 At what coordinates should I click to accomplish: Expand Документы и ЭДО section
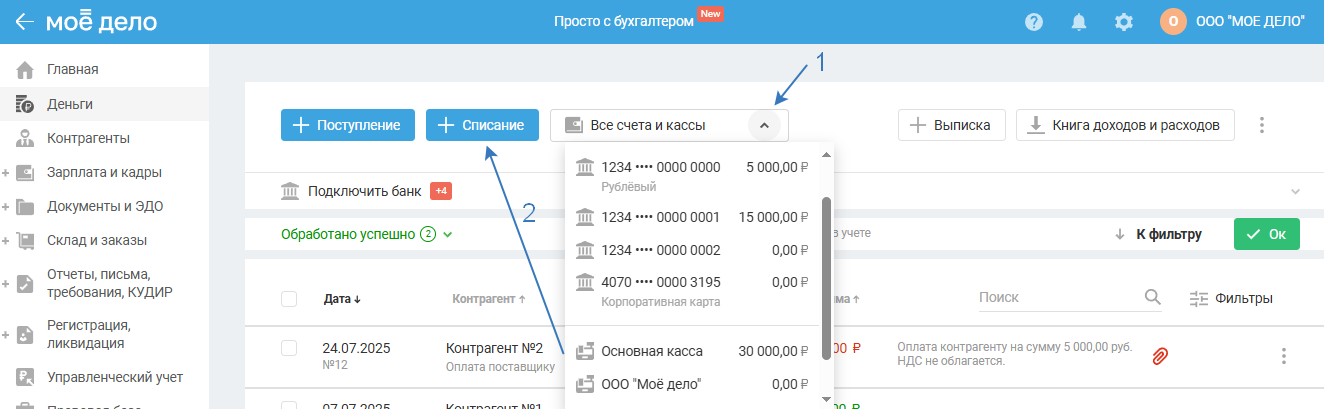(5, 207)
